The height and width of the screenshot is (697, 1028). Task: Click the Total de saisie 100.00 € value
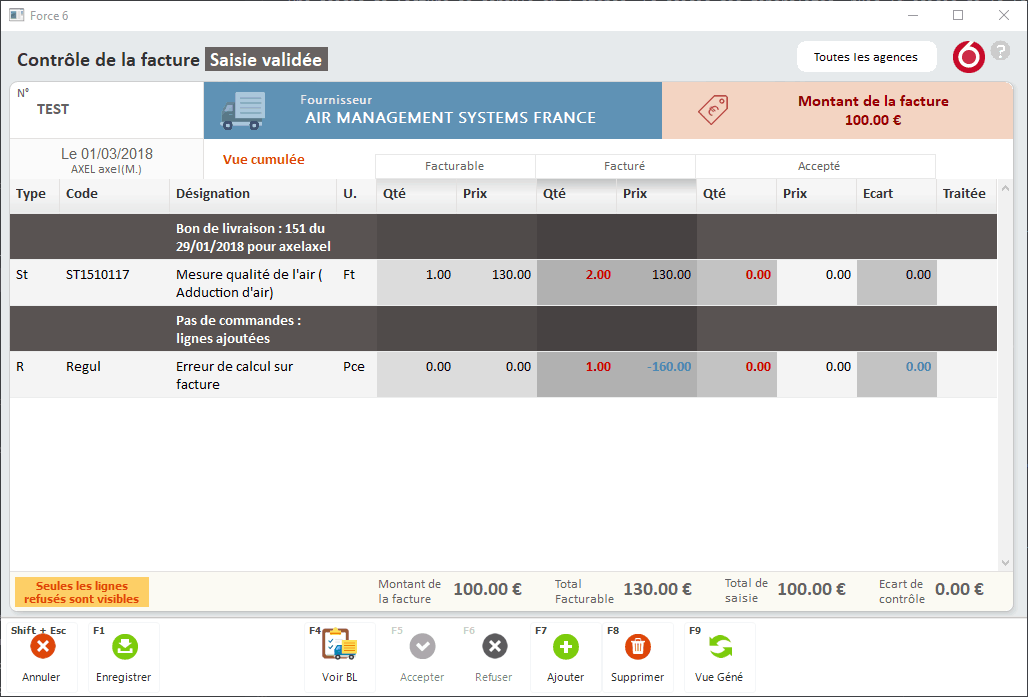click(x=812, y=589)
